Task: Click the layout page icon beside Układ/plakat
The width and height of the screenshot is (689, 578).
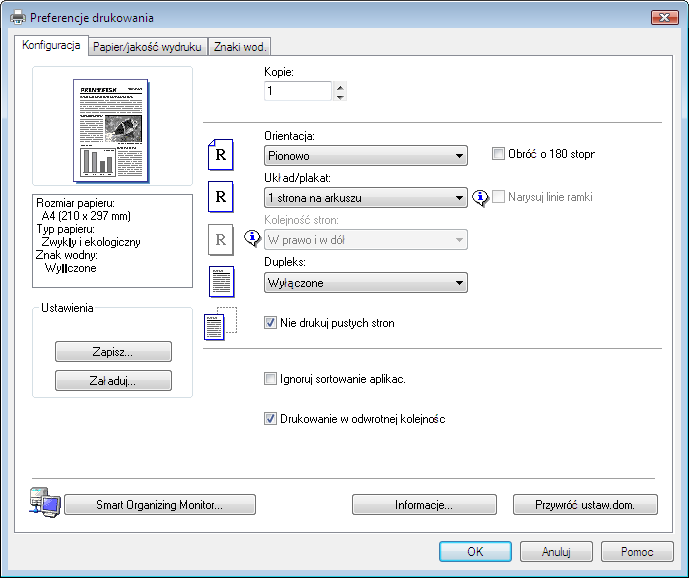Action: [x=221, y=196]
